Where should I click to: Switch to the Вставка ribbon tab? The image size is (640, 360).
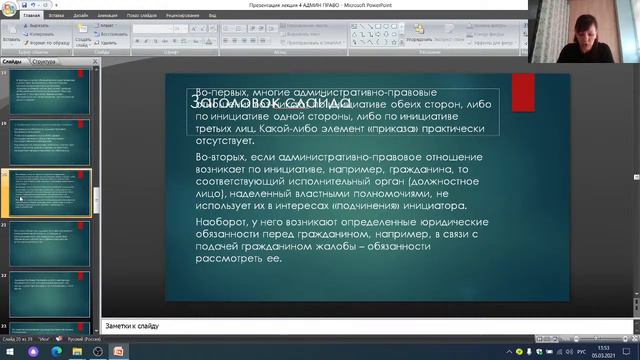(x=56, y=15)
